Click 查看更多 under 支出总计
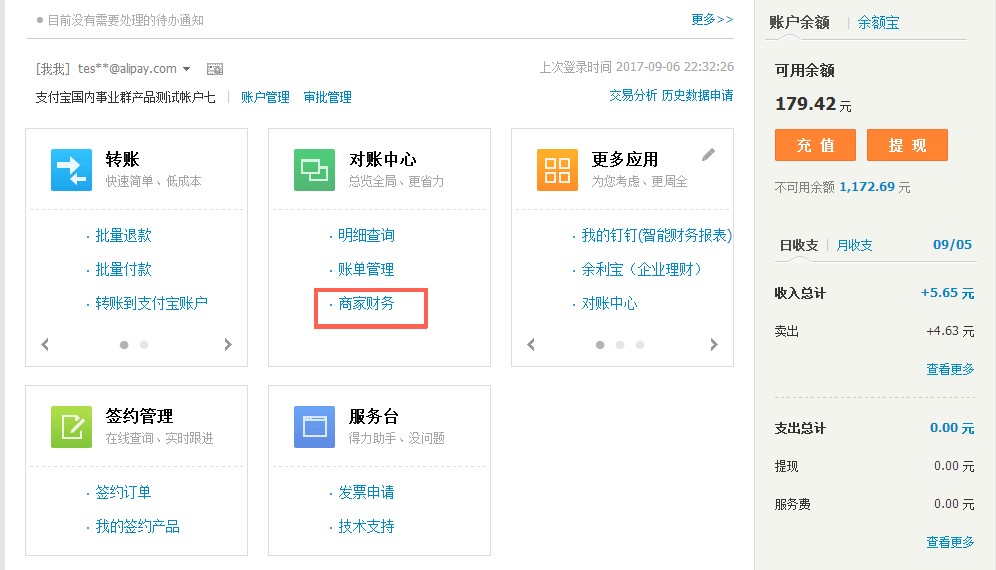This screenshot has width=996, height=570. pos(950,542)
